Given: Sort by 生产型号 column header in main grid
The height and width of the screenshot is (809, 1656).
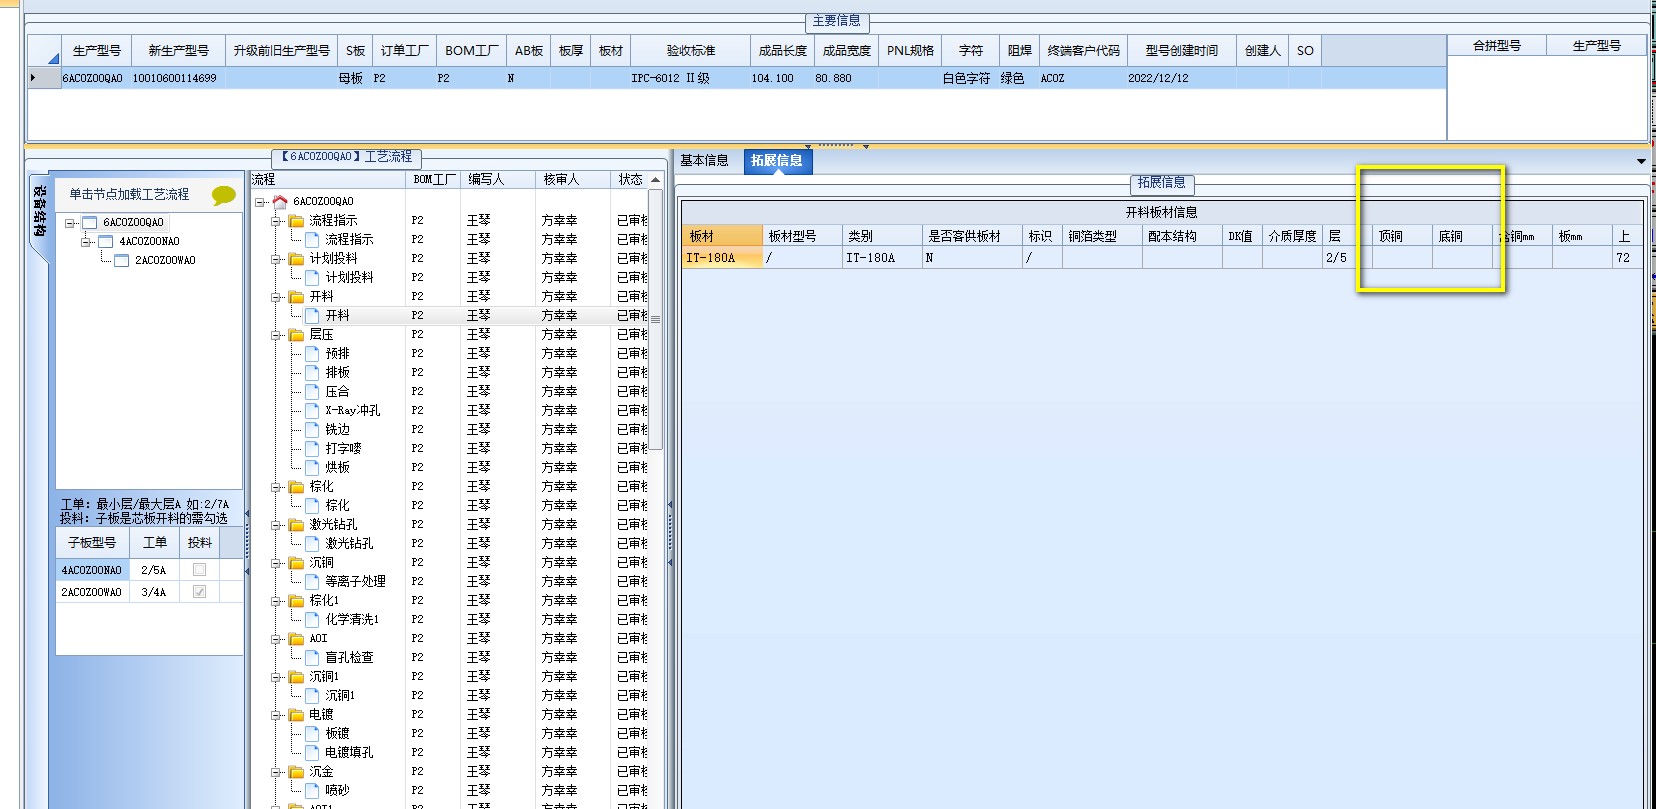Looking at the screenshot, I should click(x=97, y=51).
